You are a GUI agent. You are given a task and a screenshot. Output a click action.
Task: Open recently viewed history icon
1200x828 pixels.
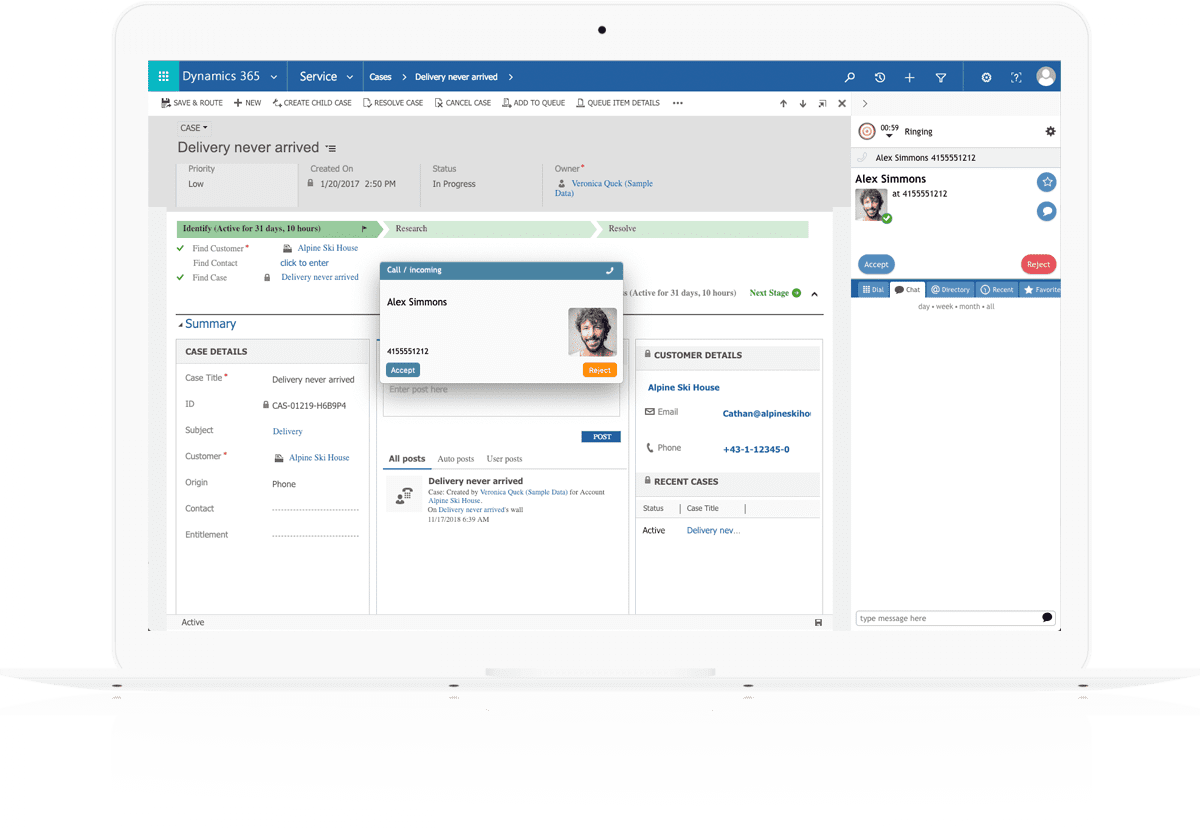(x=880, y=77)
